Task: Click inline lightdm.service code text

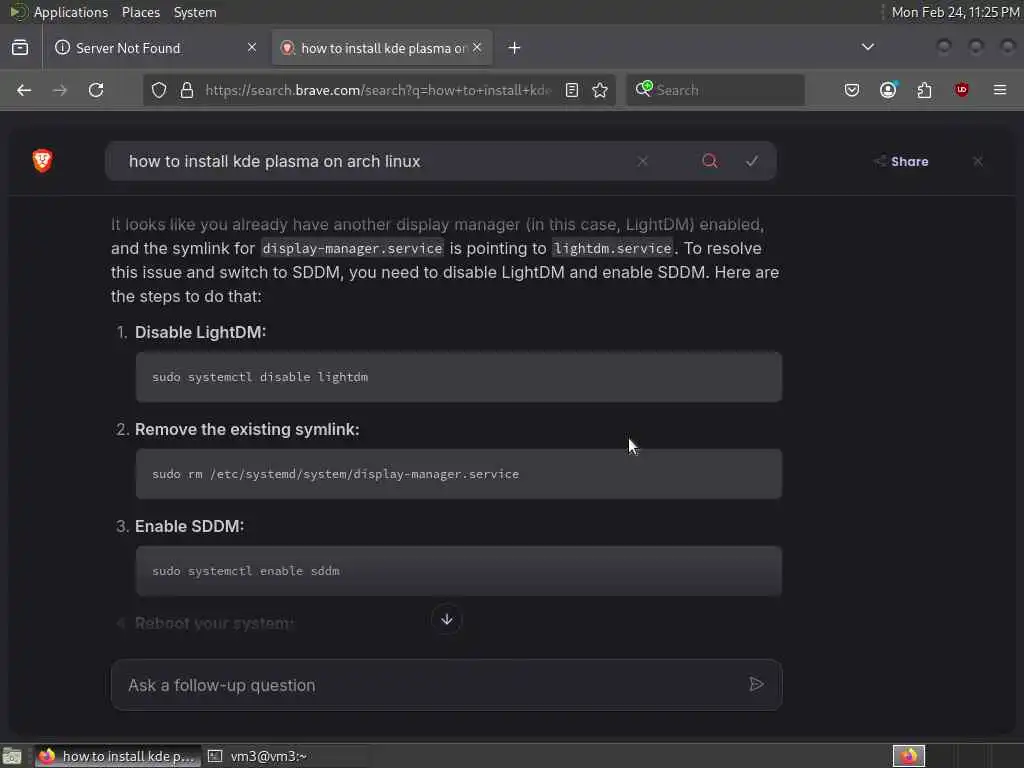Action: coord(613,248)
